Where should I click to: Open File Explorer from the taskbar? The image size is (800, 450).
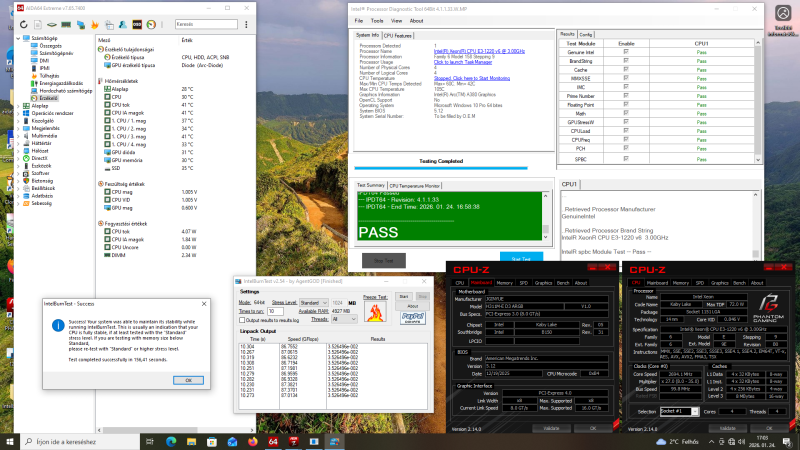tap(191, 442)
